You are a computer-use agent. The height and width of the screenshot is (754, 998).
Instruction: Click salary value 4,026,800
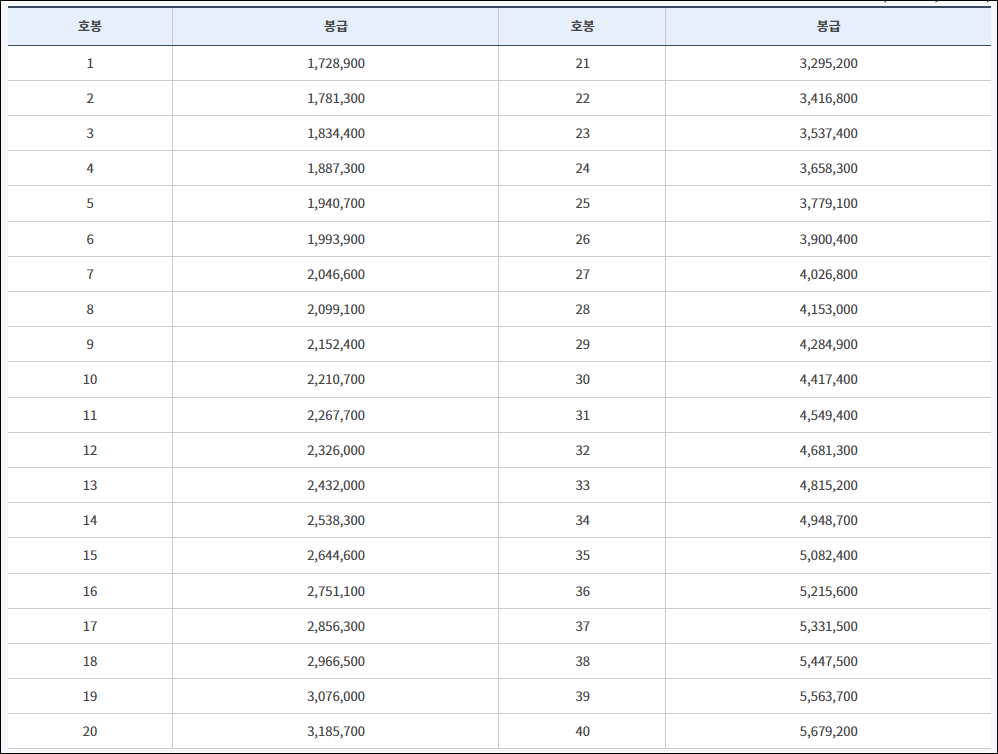(828, 275)
